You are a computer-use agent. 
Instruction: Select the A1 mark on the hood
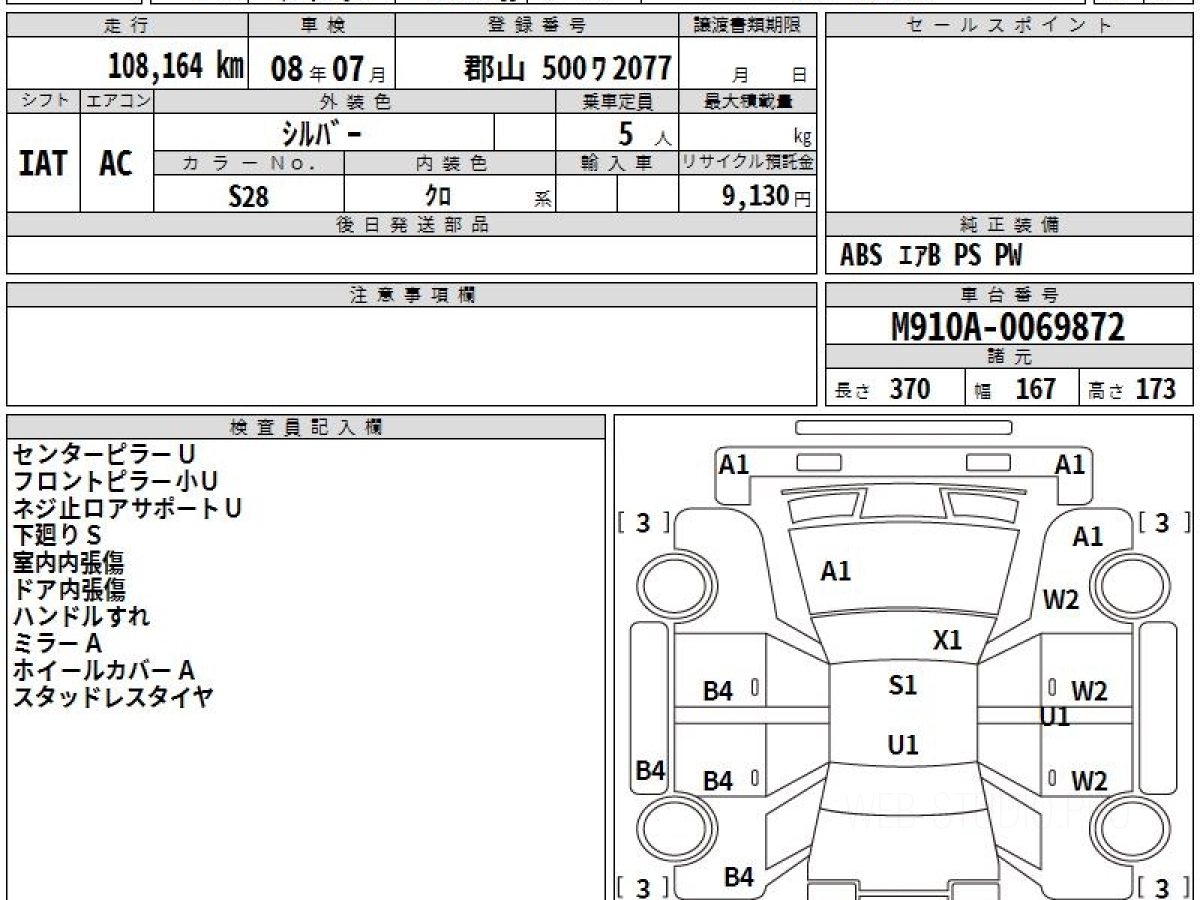835,571
